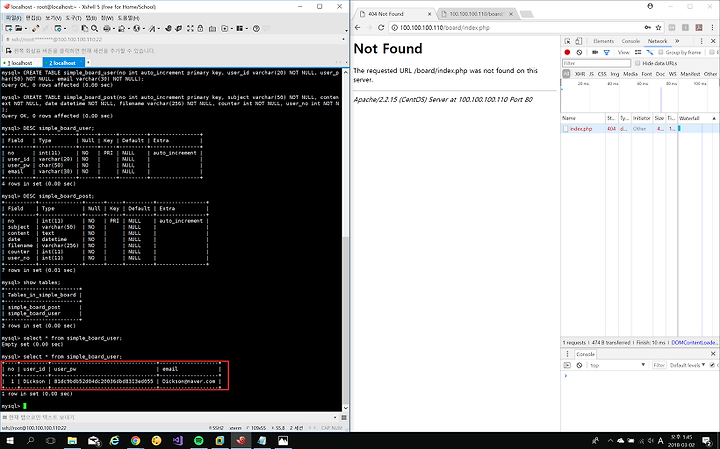Expand Xshell address bar dropdown arrow
This screenshot has width=720, height=449.
click(343, 39)
